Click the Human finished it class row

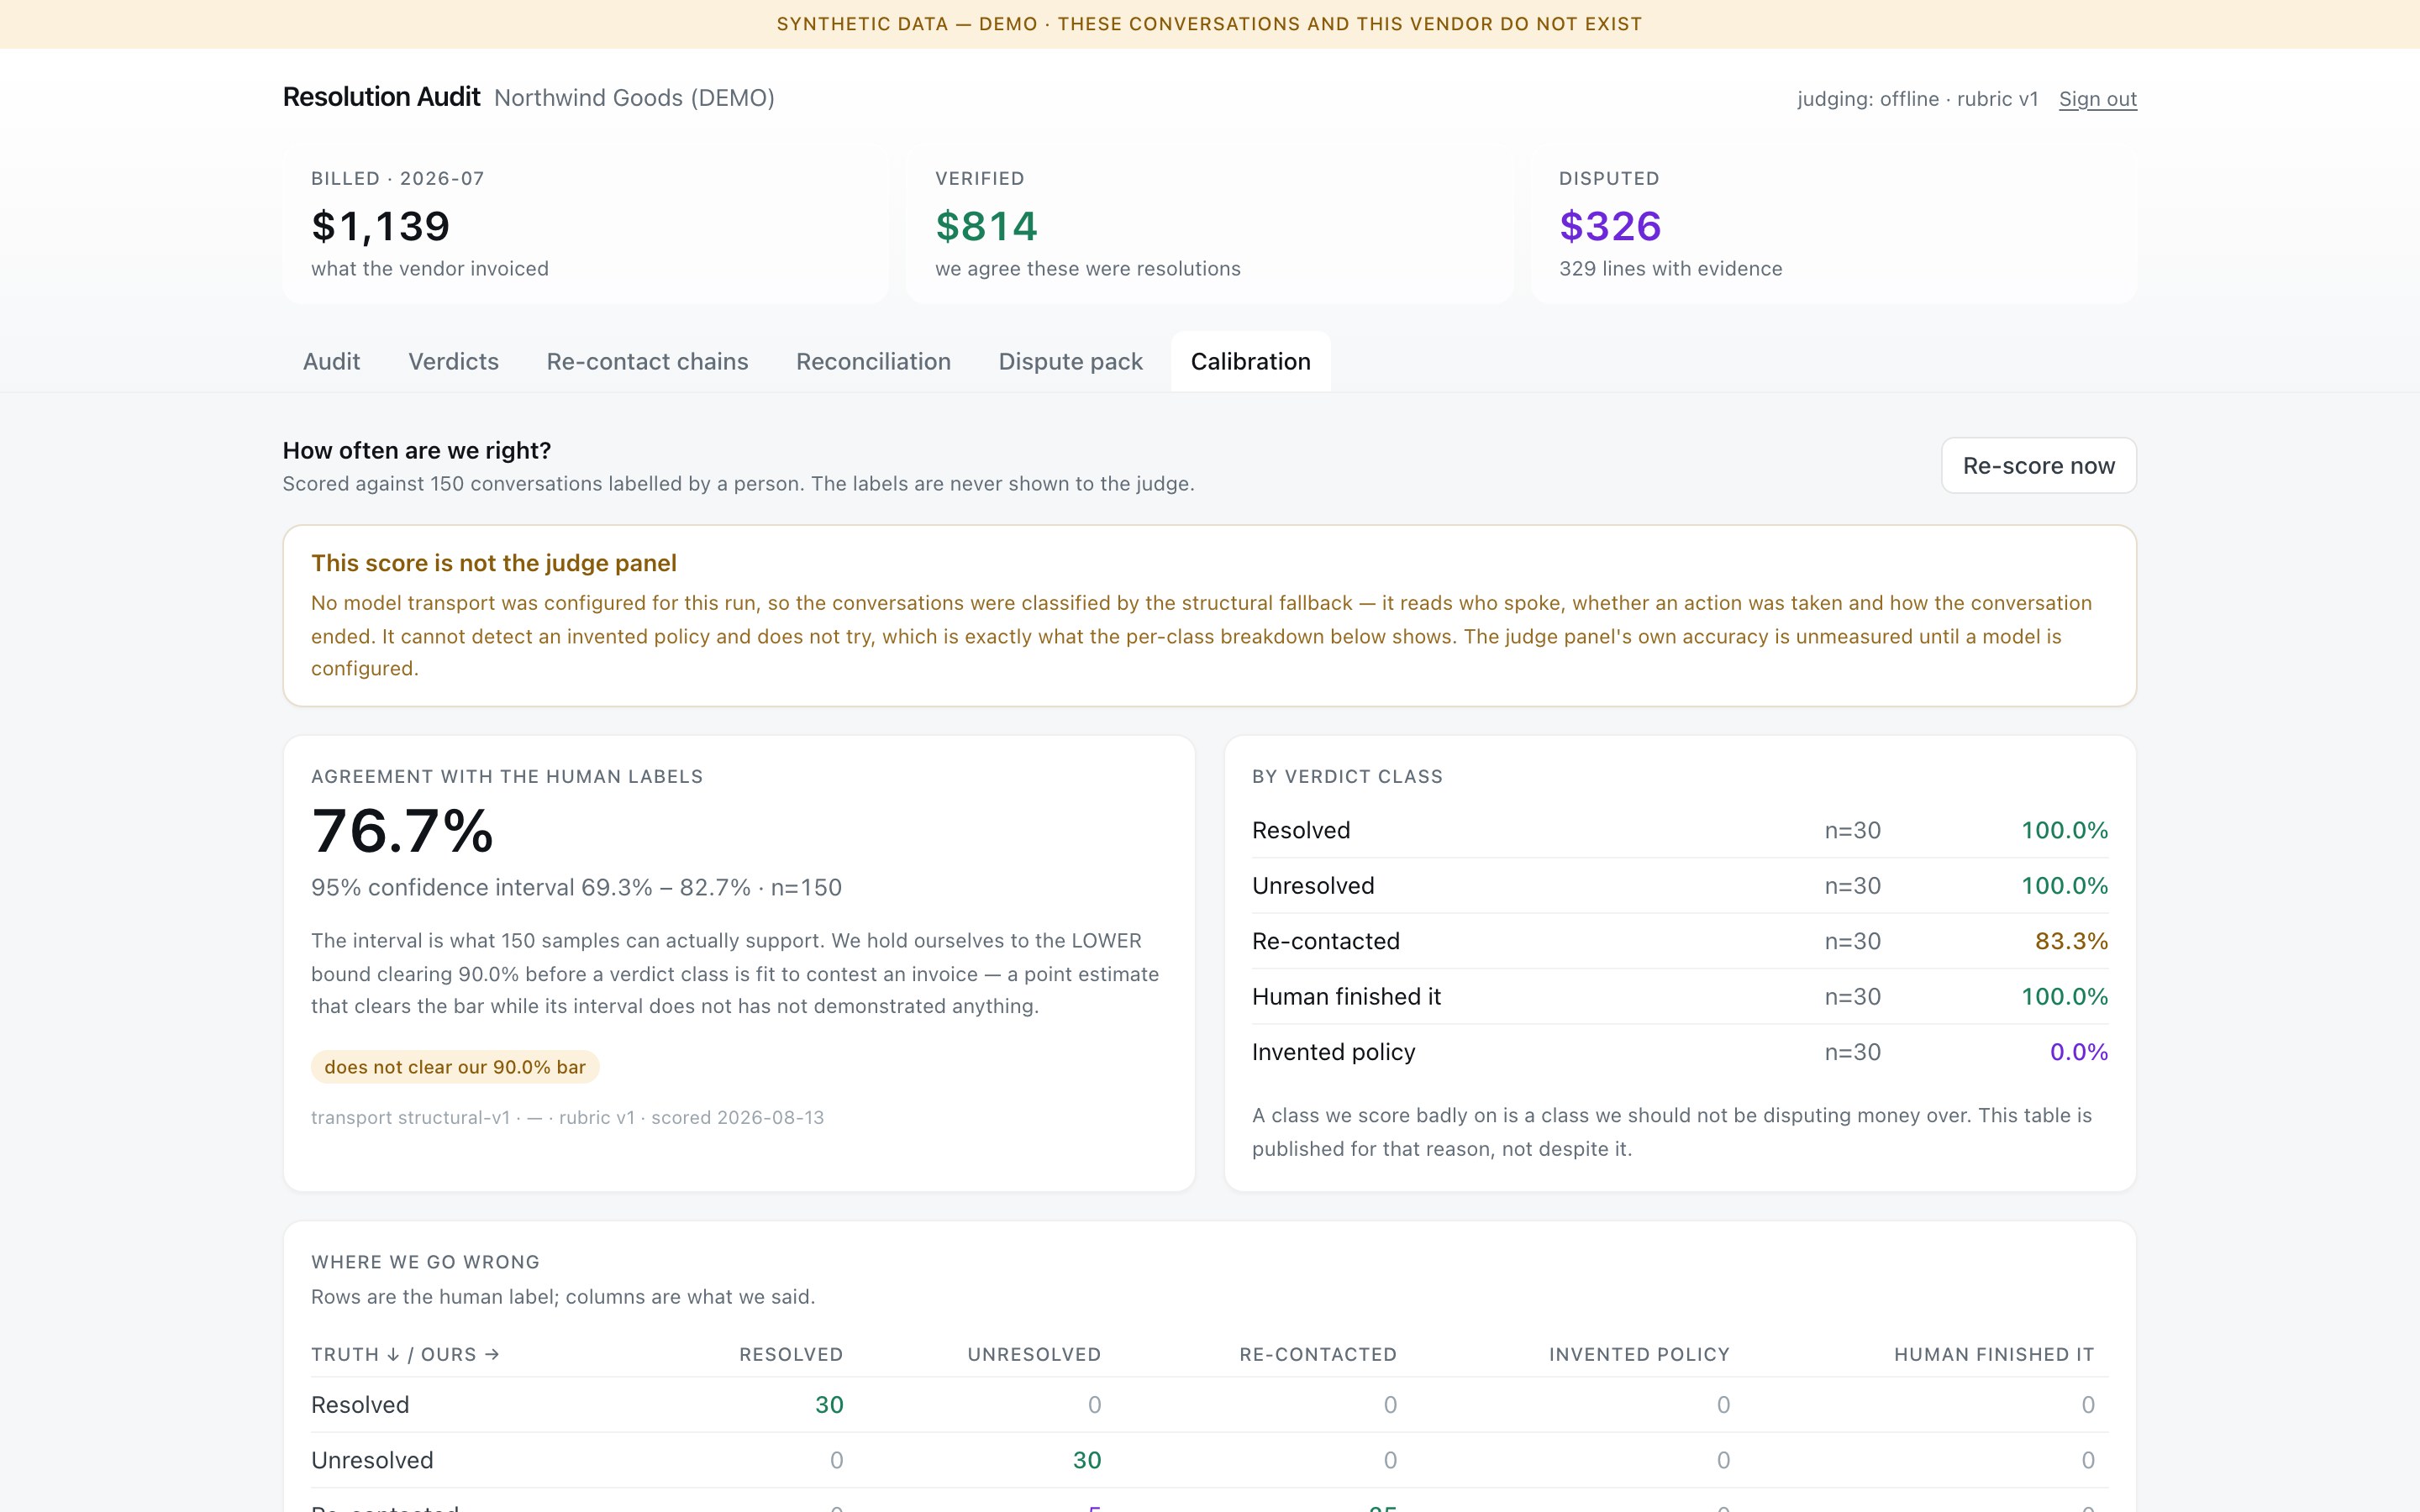click(1679, 996)
